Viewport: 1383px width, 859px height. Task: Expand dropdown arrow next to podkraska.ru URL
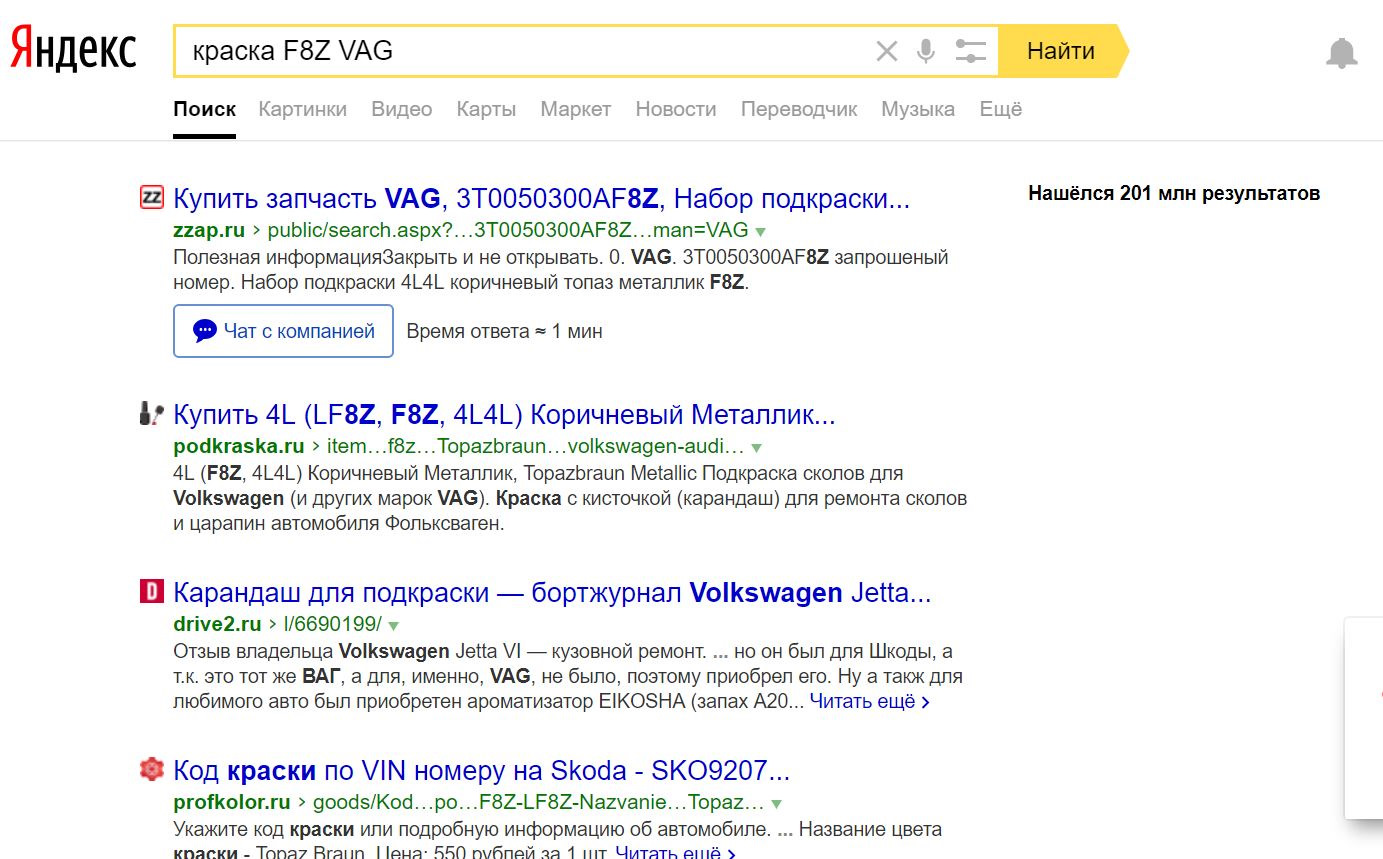point(756,447)
